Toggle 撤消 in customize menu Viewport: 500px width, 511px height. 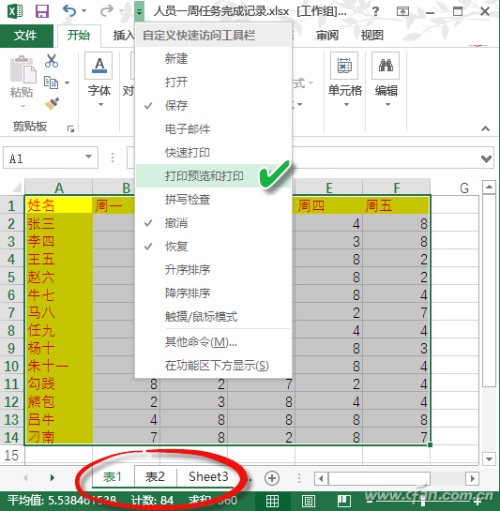(x=213, y=223)
